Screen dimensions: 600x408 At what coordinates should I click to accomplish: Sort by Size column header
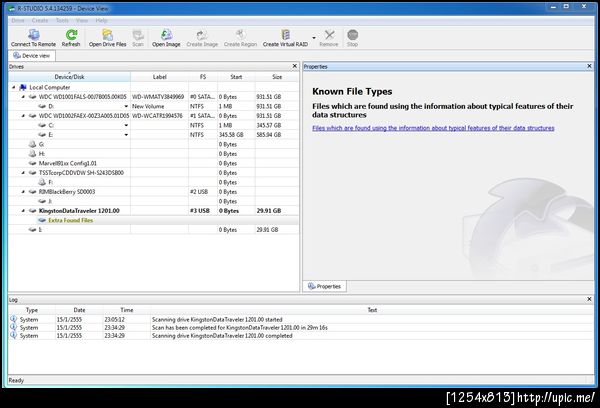click(277, 77)
